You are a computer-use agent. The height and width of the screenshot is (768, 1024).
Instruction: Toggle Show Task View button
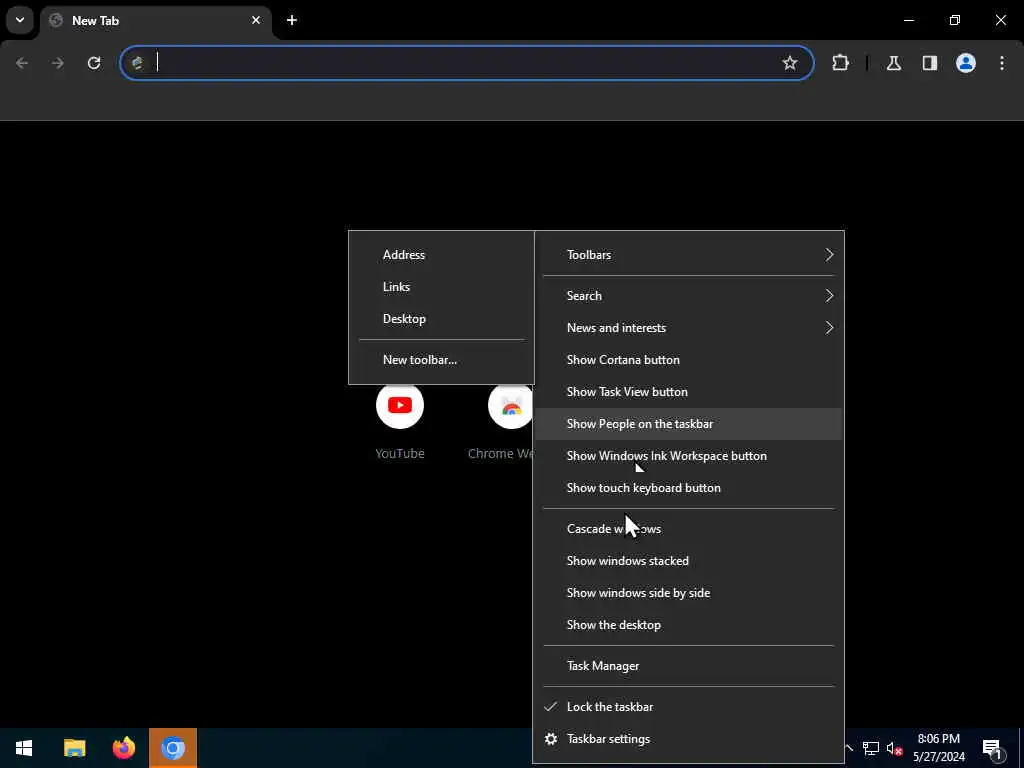click(x=689, y=392)
